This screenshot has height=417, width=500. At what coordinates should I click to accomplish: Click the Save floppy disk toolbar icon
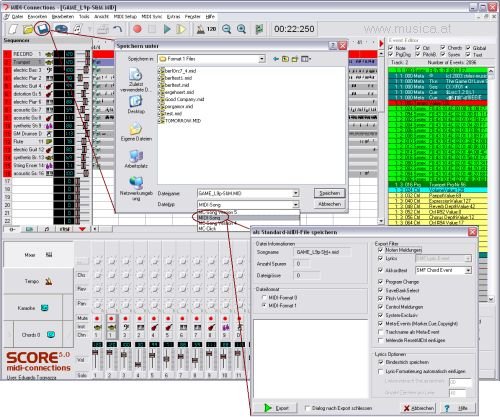pos(43,29)
